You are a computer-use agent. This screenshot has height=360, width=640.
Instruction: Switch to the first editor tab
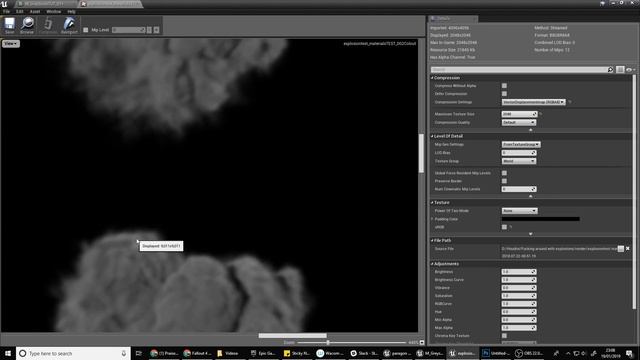coord(45,4)
